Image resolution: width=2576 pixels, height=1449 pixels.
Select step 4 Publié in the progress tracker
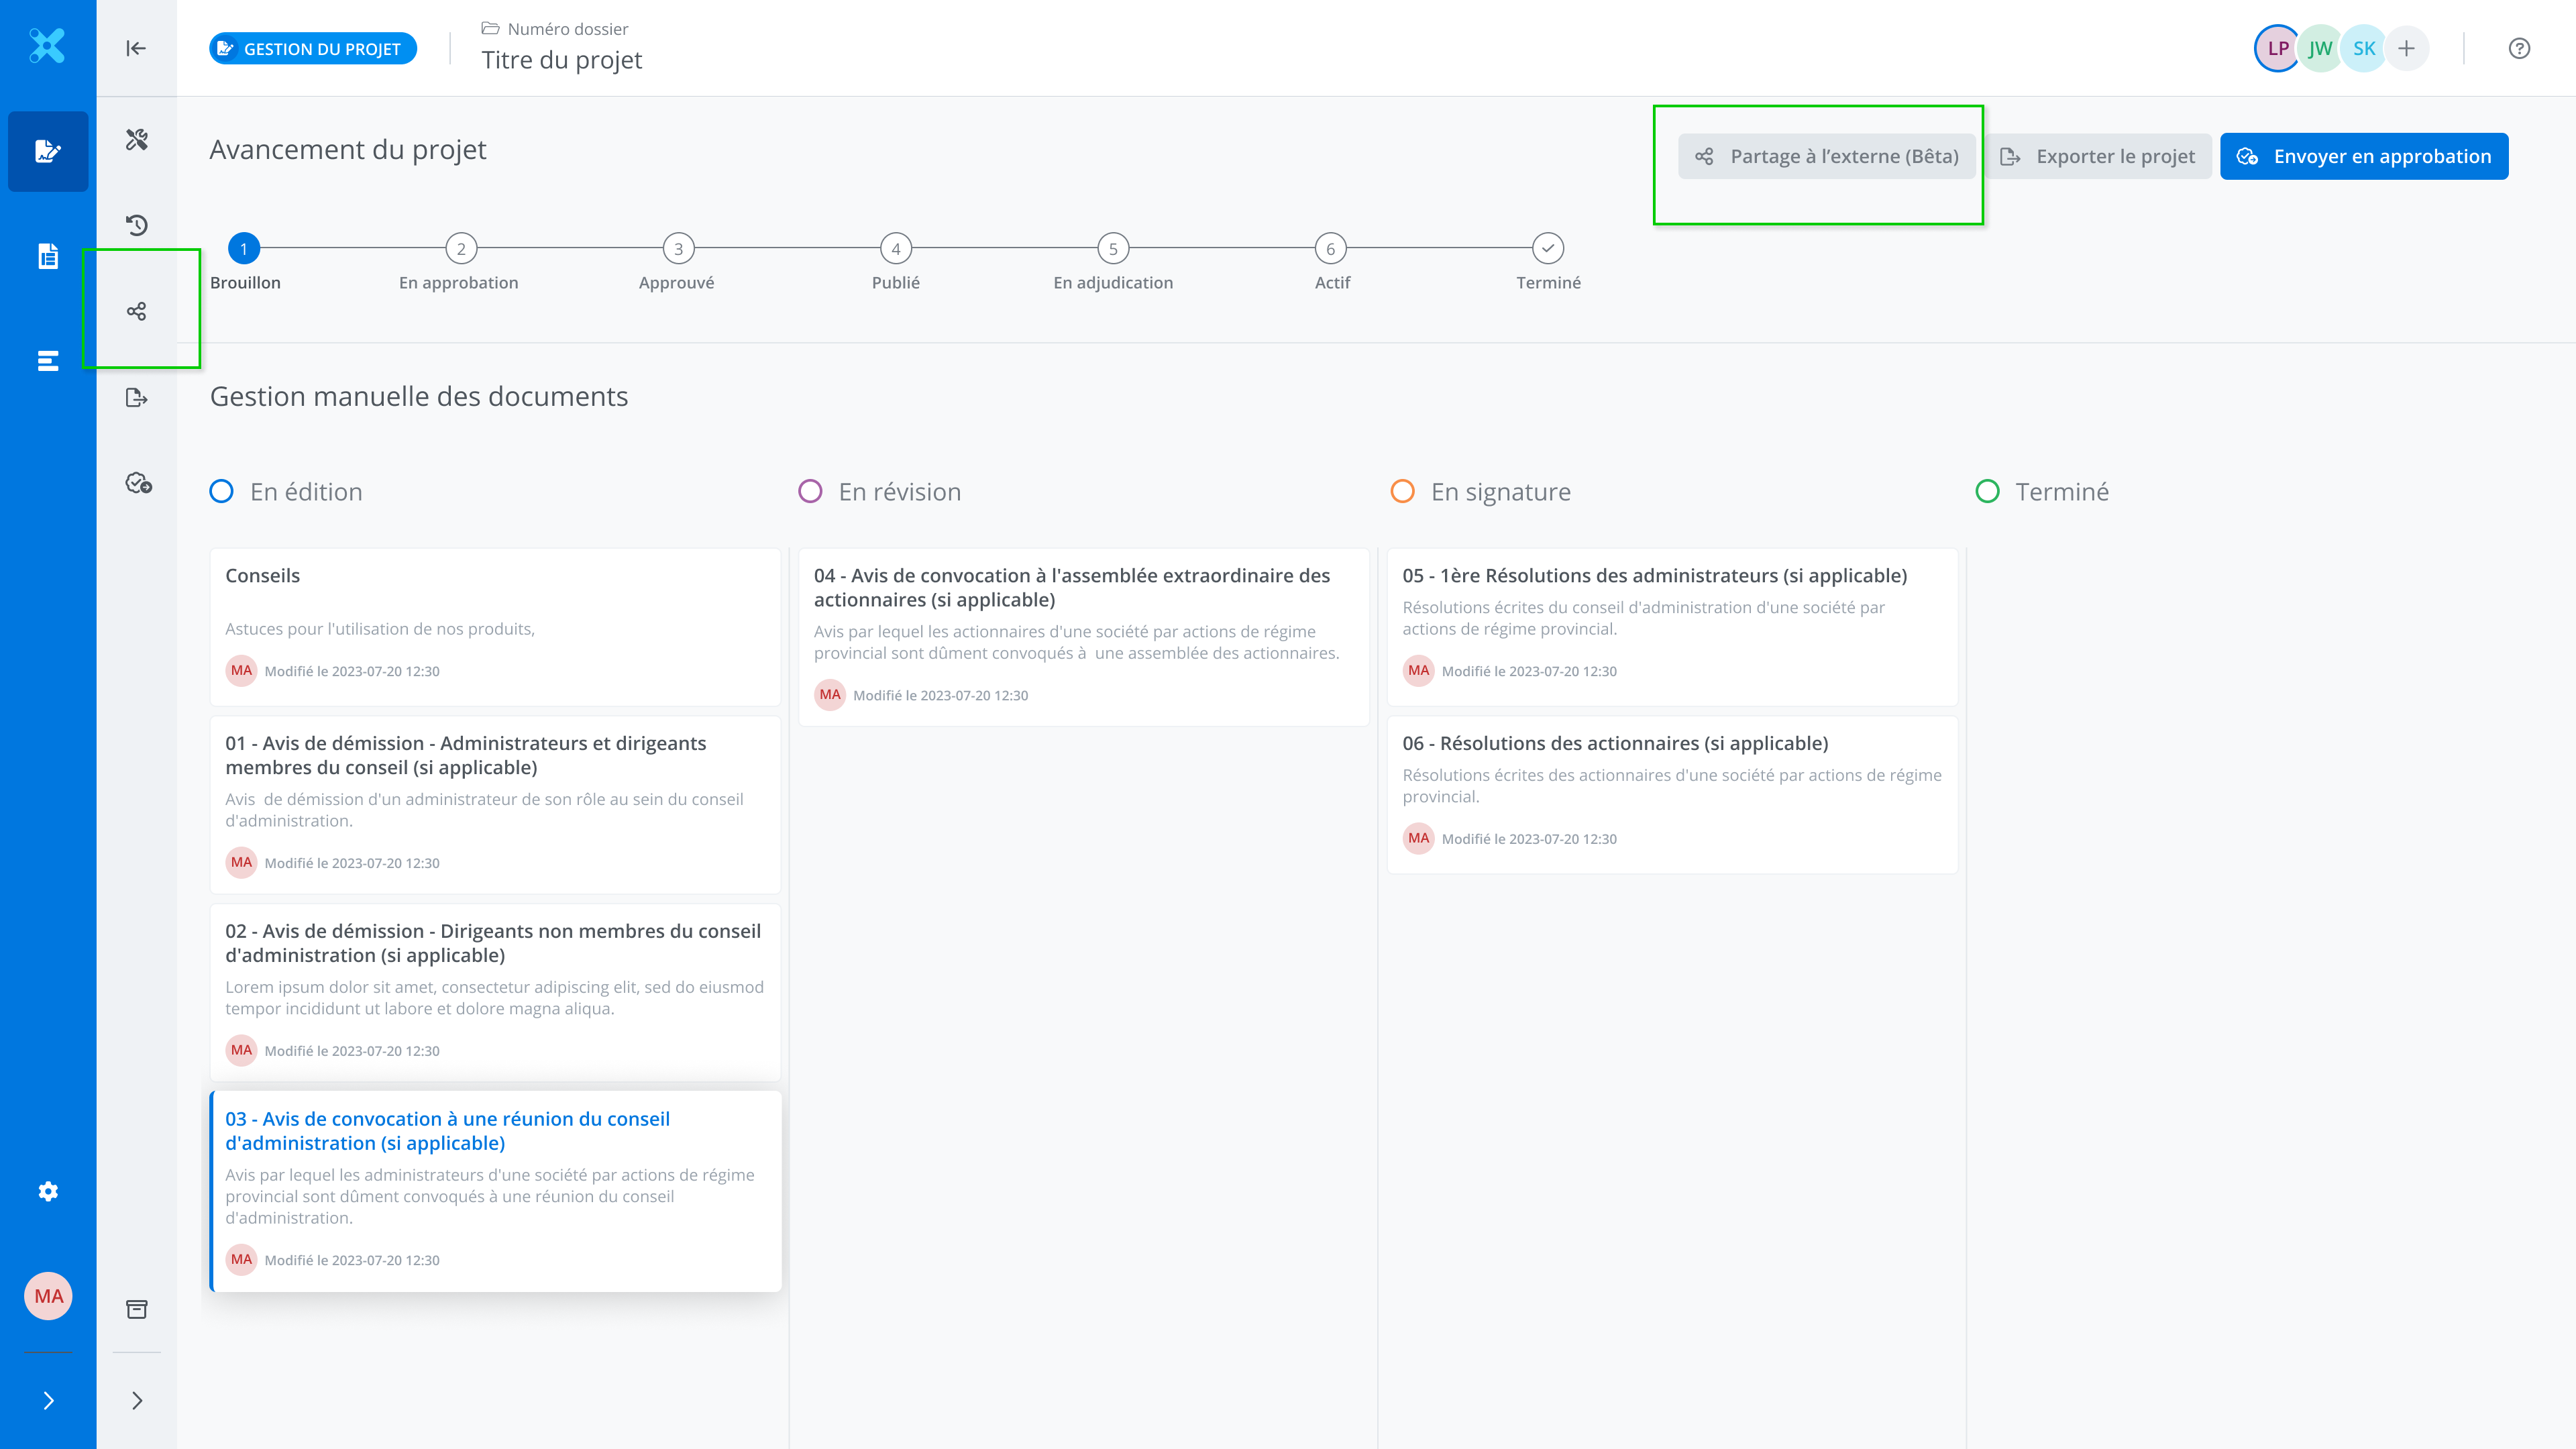[x=895, y=248]
